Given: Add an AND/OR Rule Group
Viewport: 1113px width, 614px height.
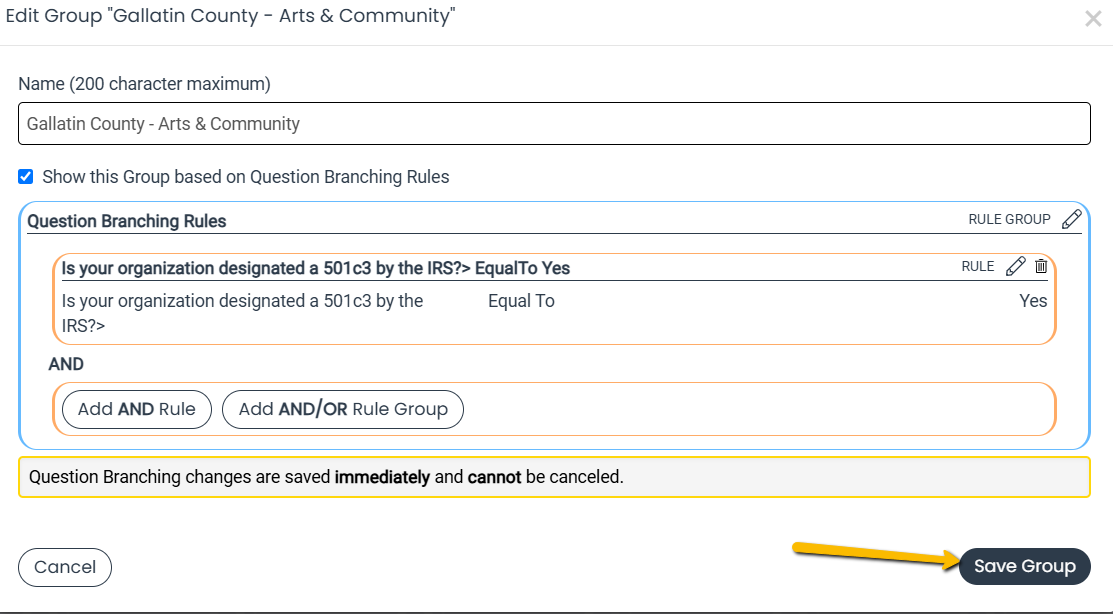Looking at the screenshot, I should (x=343, y=410).
